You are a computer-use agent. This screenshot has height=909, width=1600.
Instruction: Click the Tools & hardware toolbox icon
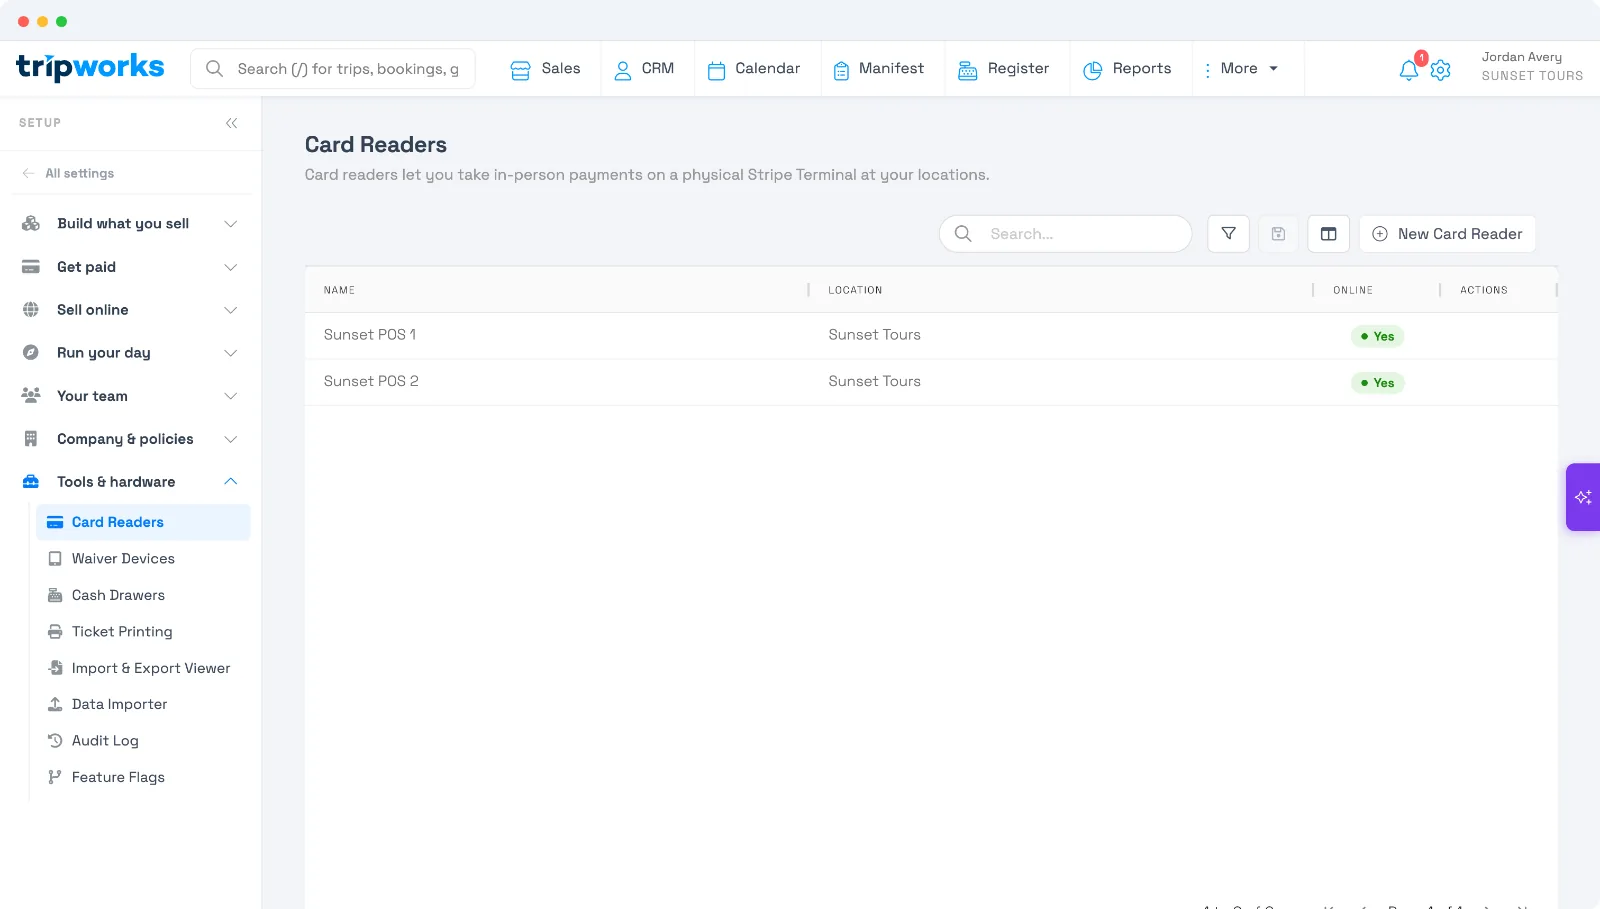tap(31, 482)
